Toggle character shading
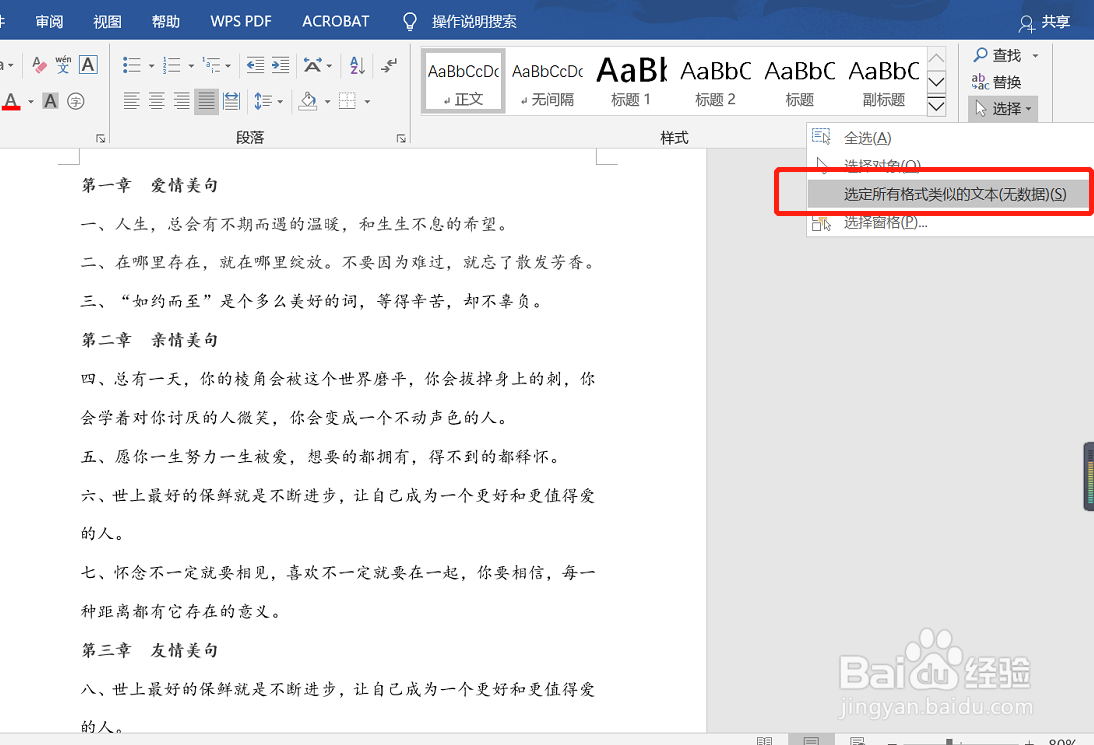This screenshot has width=1094, height=745. coord(50,101)
